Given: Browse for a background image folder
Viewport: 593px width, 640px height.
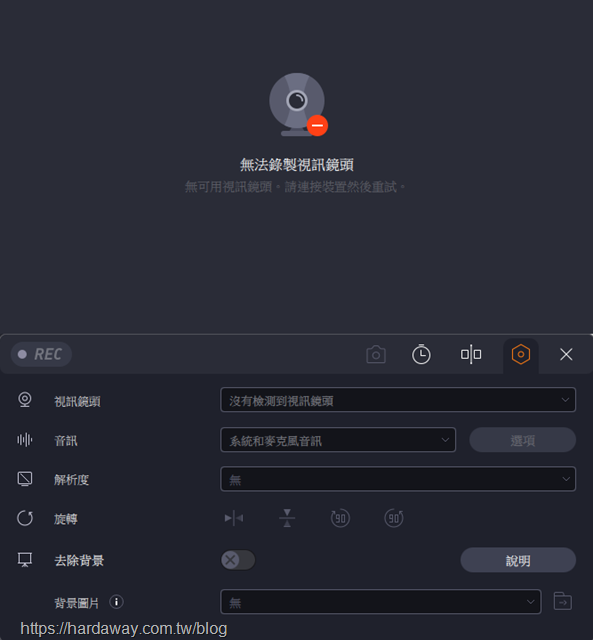Looking at the screenshot, I should point(562,602).
